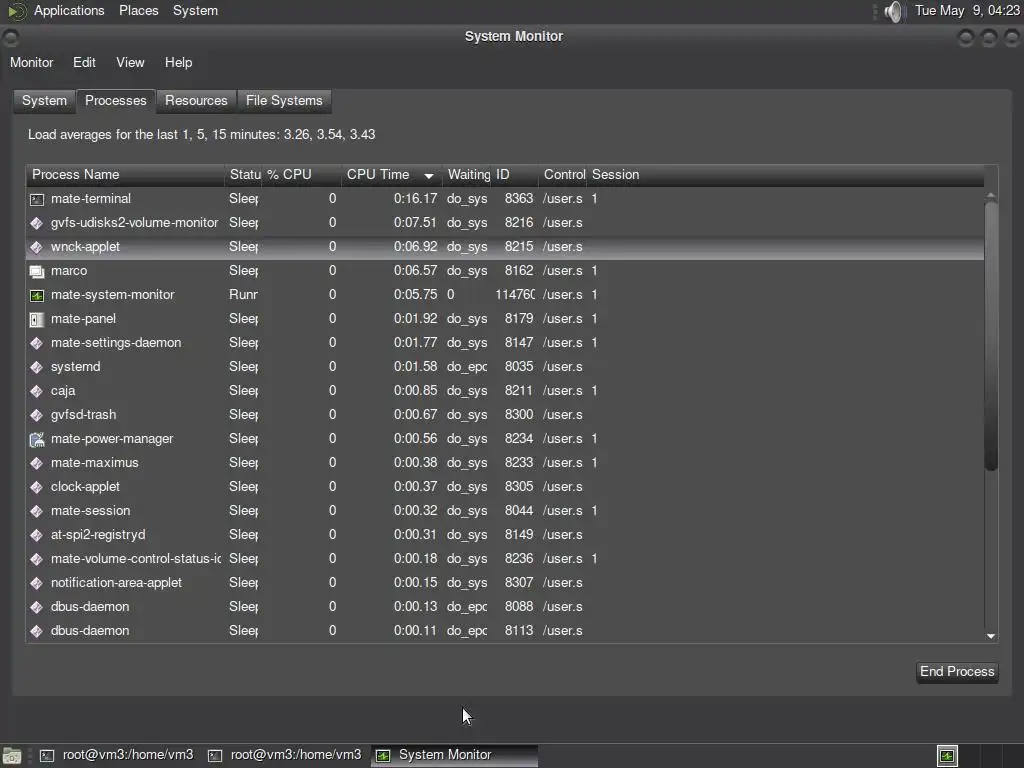Viewport: 1024px width, 768px height.
Task: Click the gvfsd-trash process icon
Action: pyautogui.click(x=37, y=415)
